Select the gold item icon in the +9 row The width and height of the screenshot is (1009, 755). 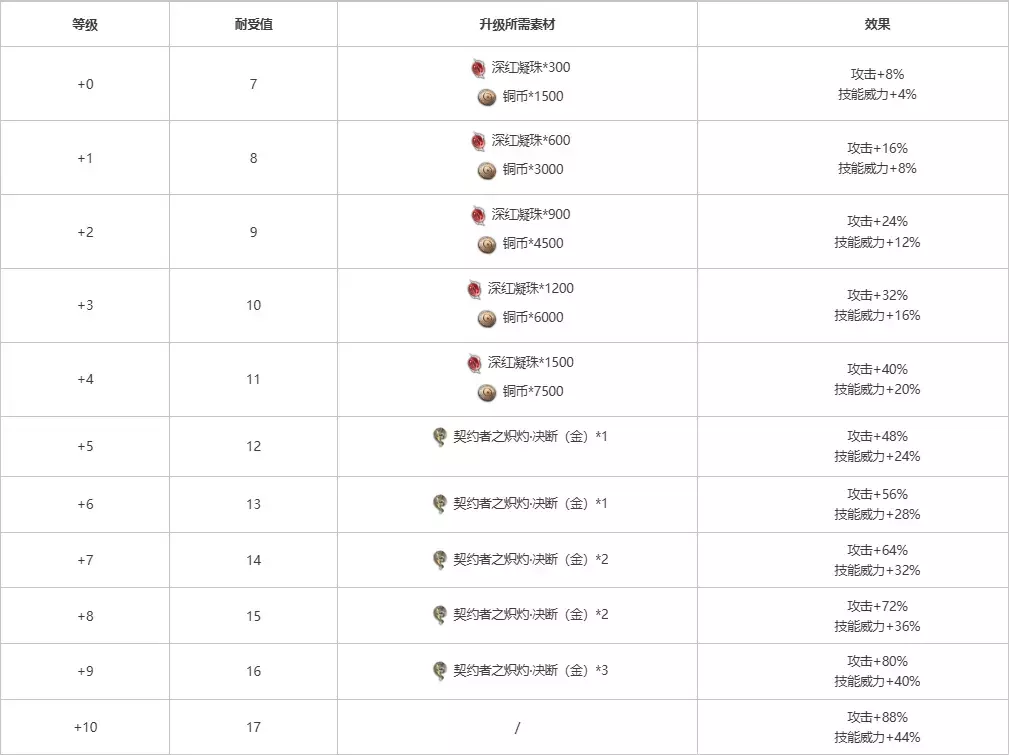click(439, 670)
